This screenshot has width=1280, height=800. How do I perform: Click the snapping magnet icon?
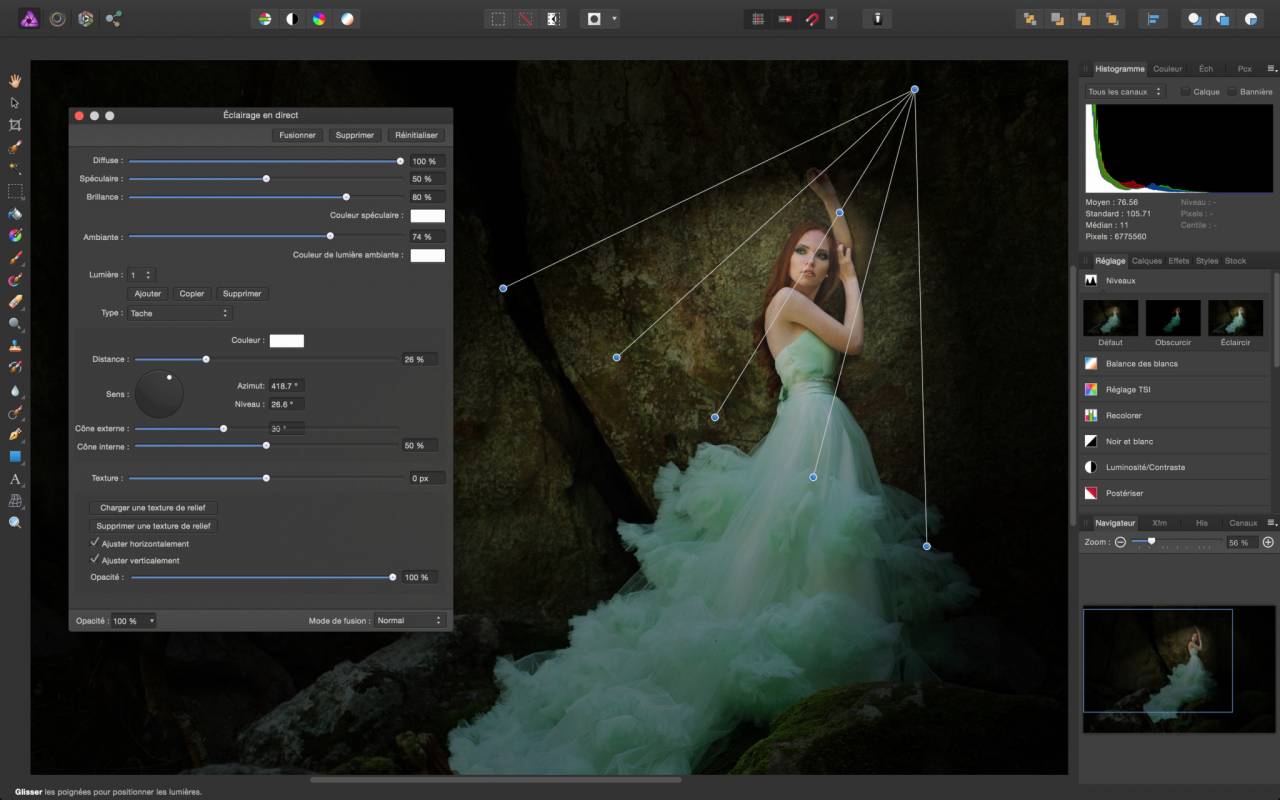pos(812,19)
